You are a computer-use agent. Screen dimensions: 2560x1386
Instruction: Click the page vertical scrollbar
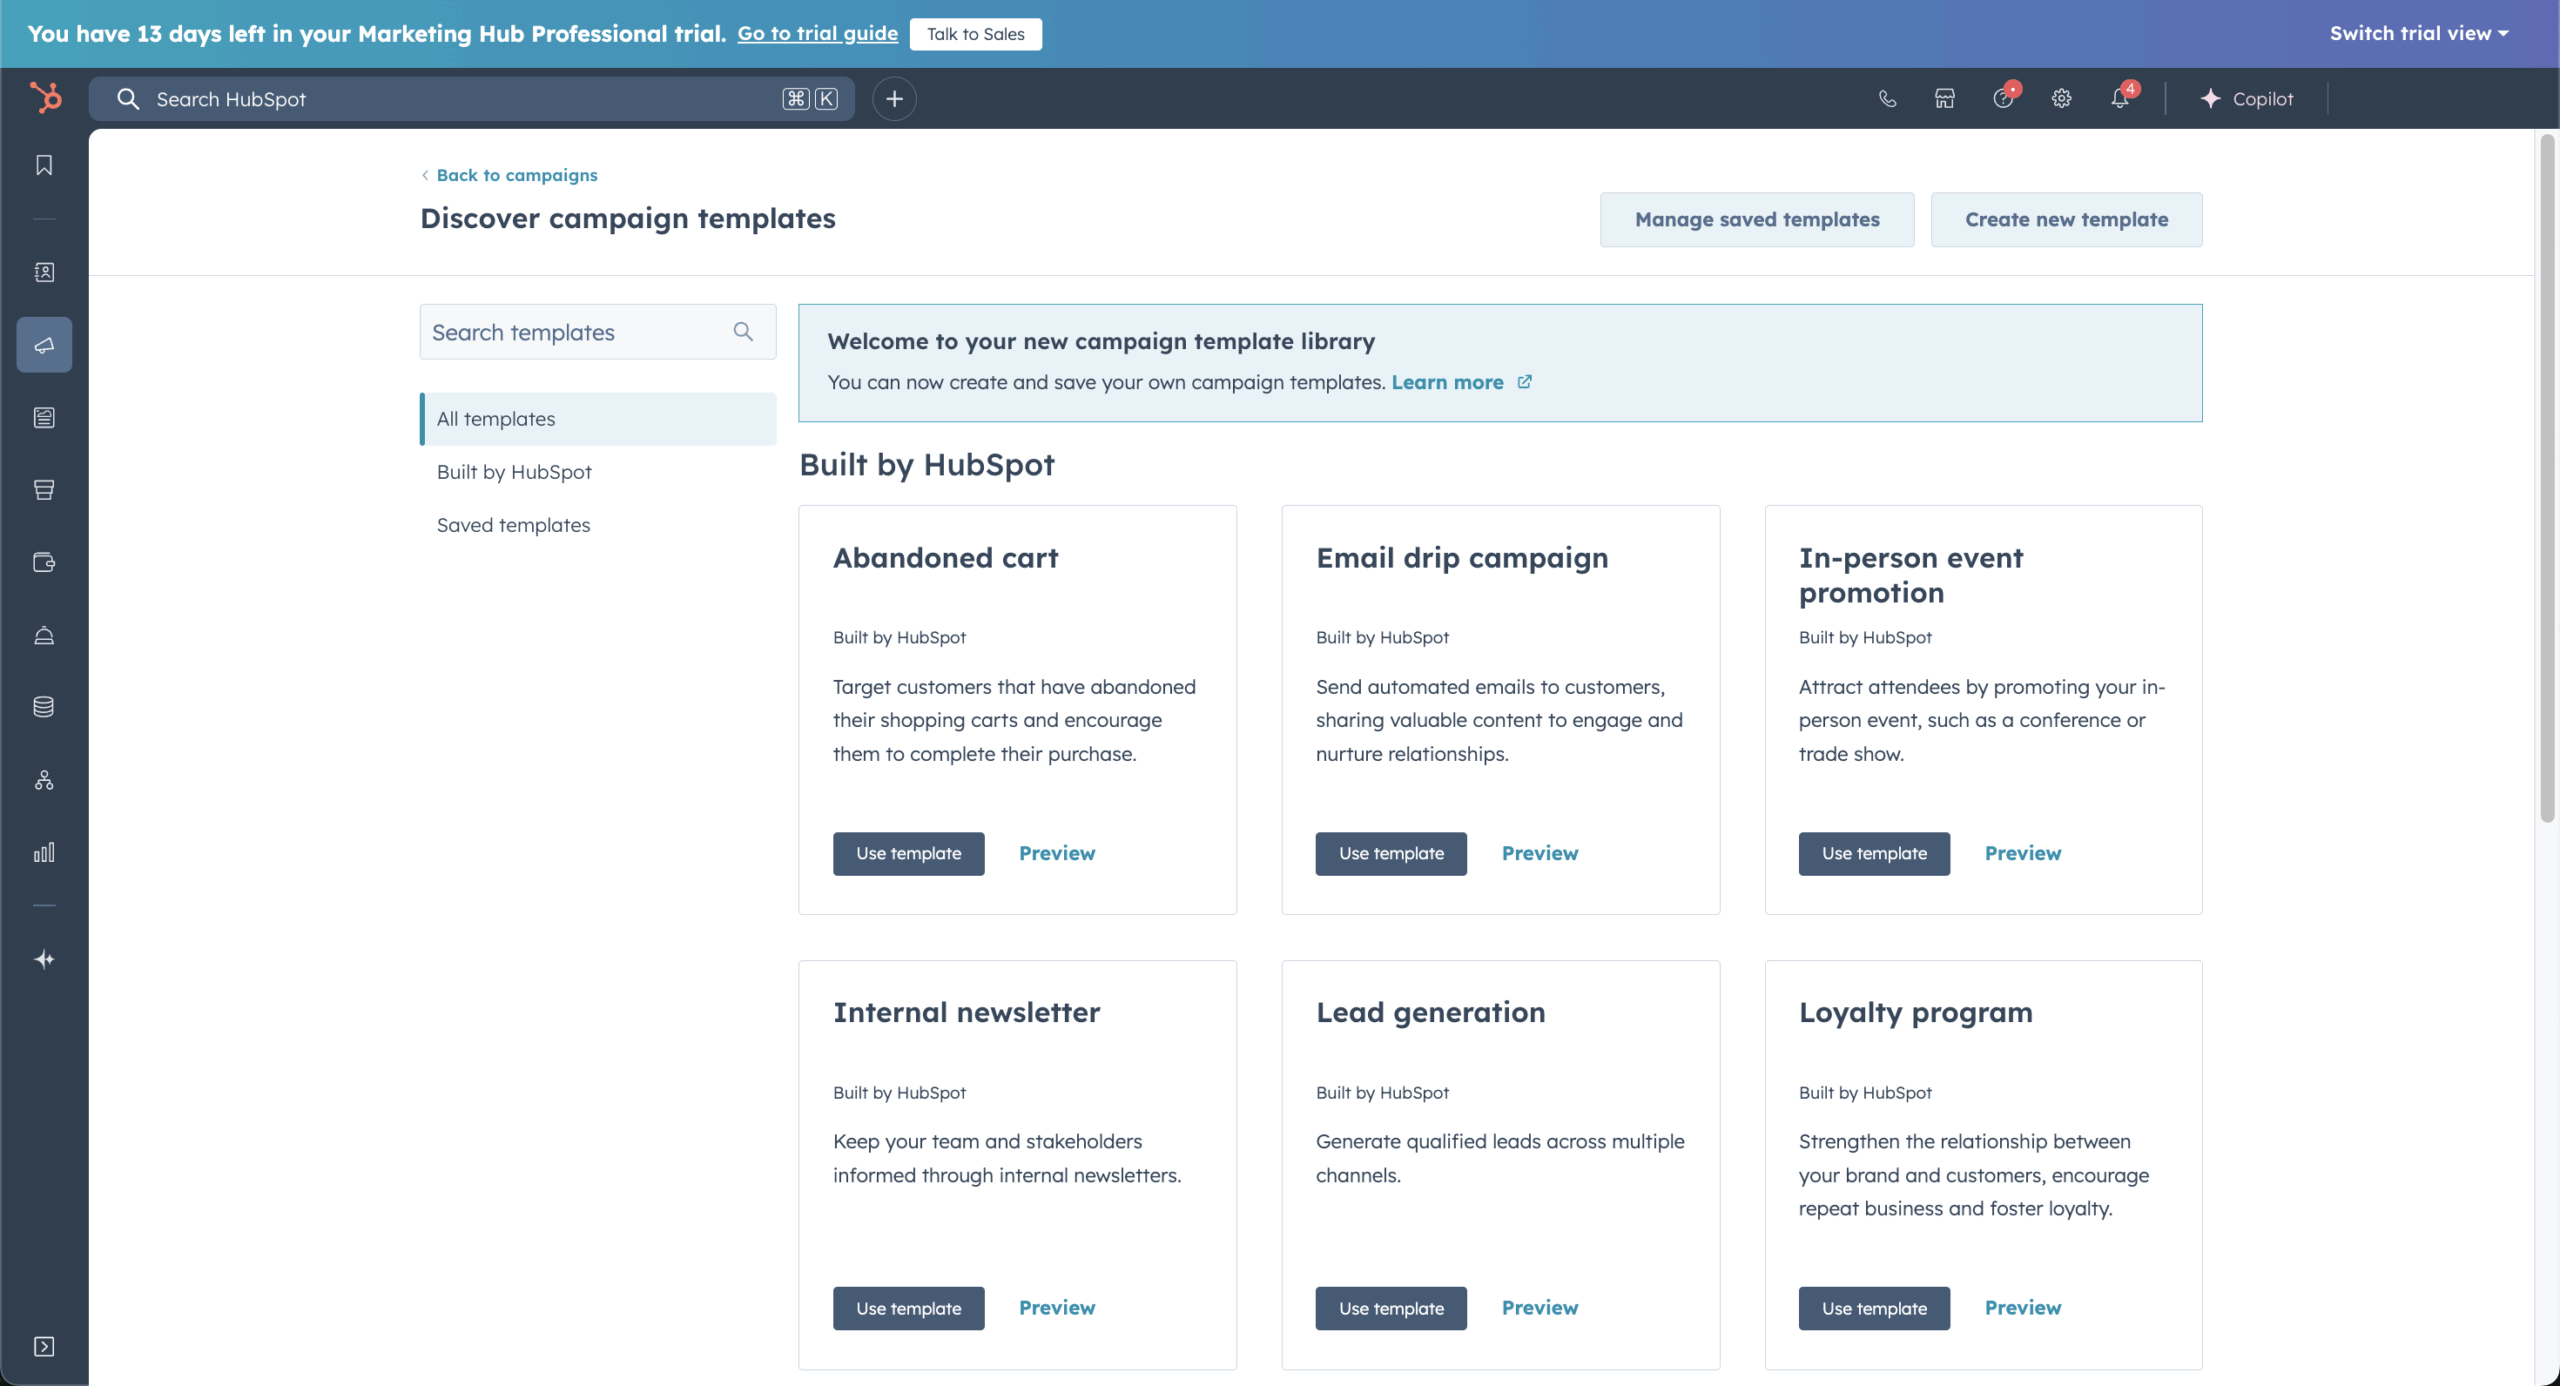(2547, 478)
